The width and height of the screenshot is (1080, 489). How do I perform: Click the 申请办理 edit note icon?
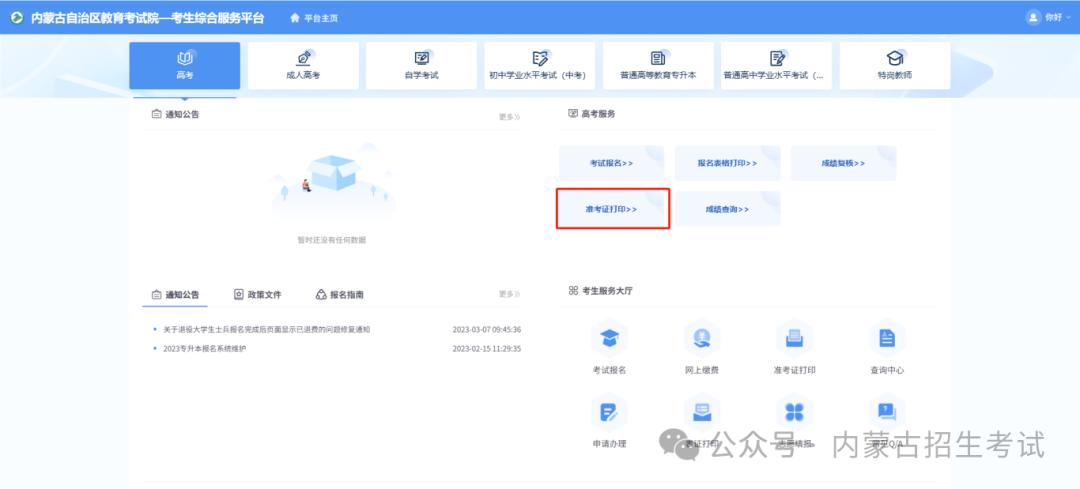610,411
